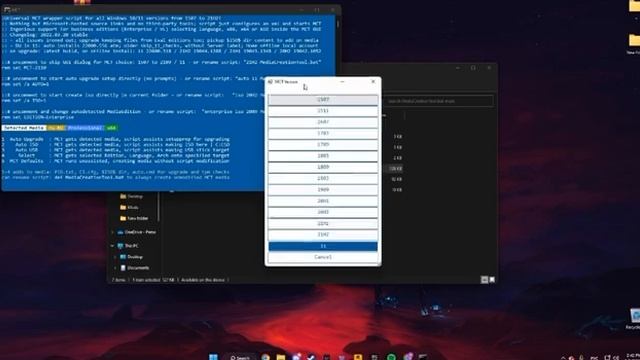This screenshot has height=360, width=640.
Task: Click 'Detected Media' badge in console
Action: pos(24,128)
